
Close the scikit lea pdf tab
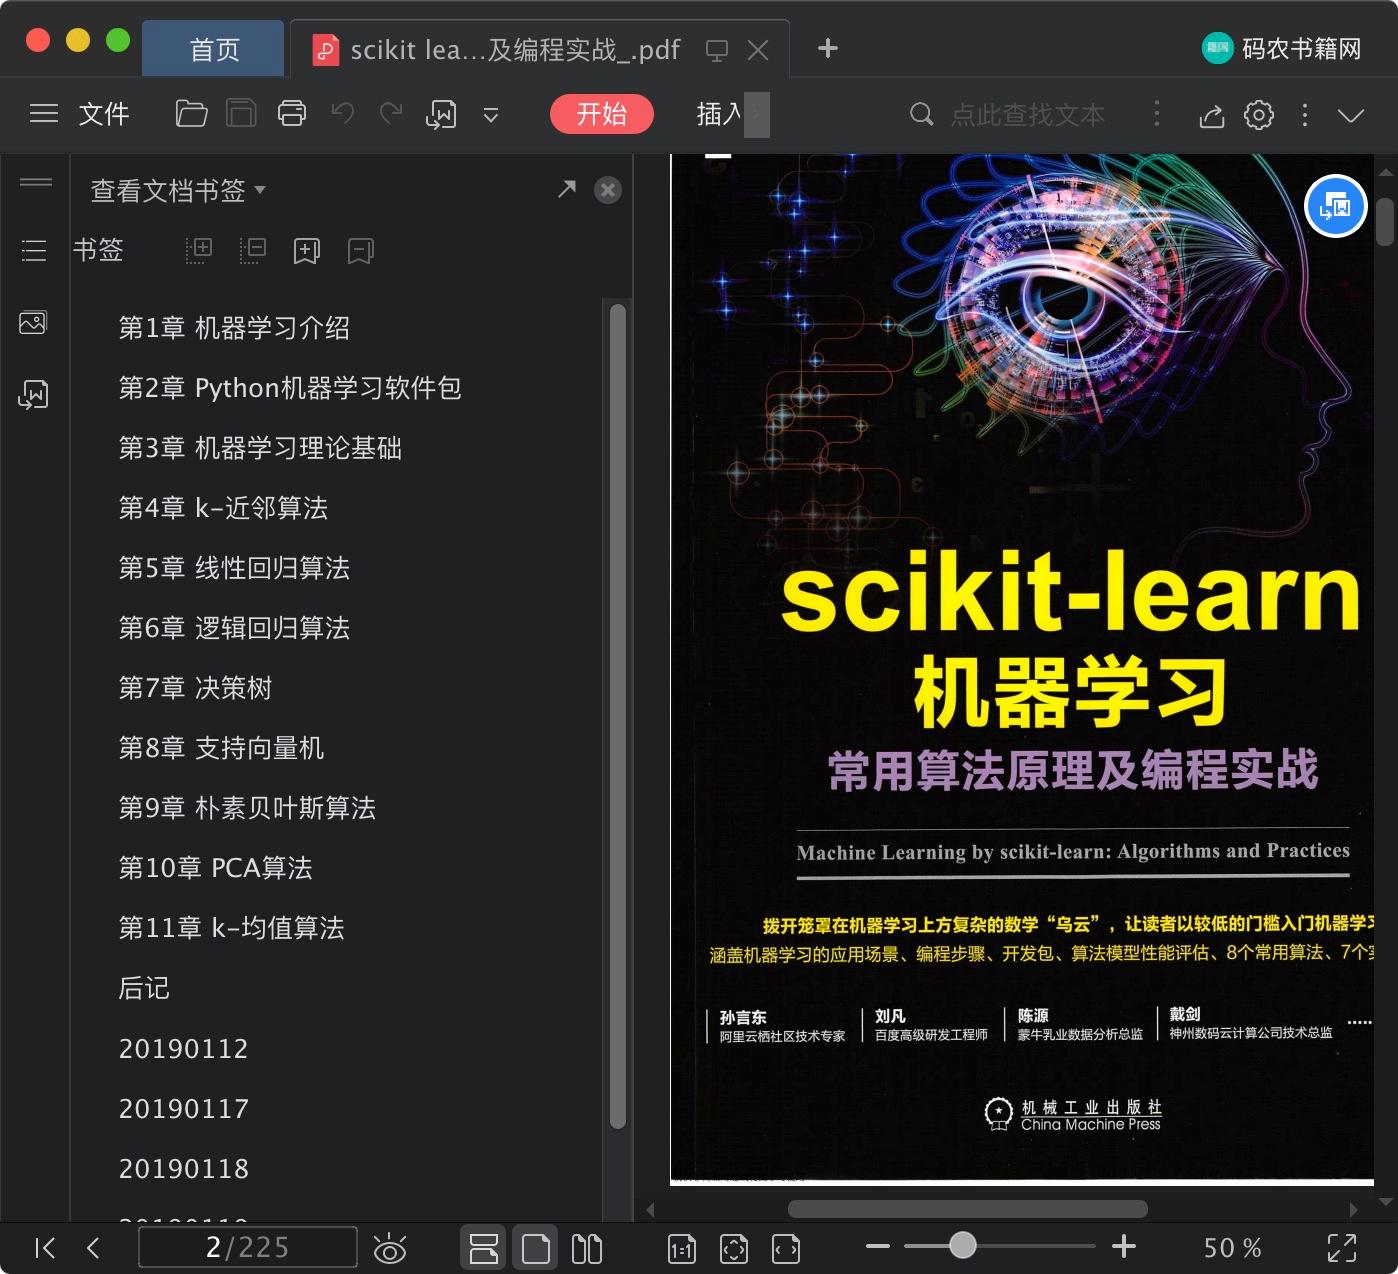point(758,50)
